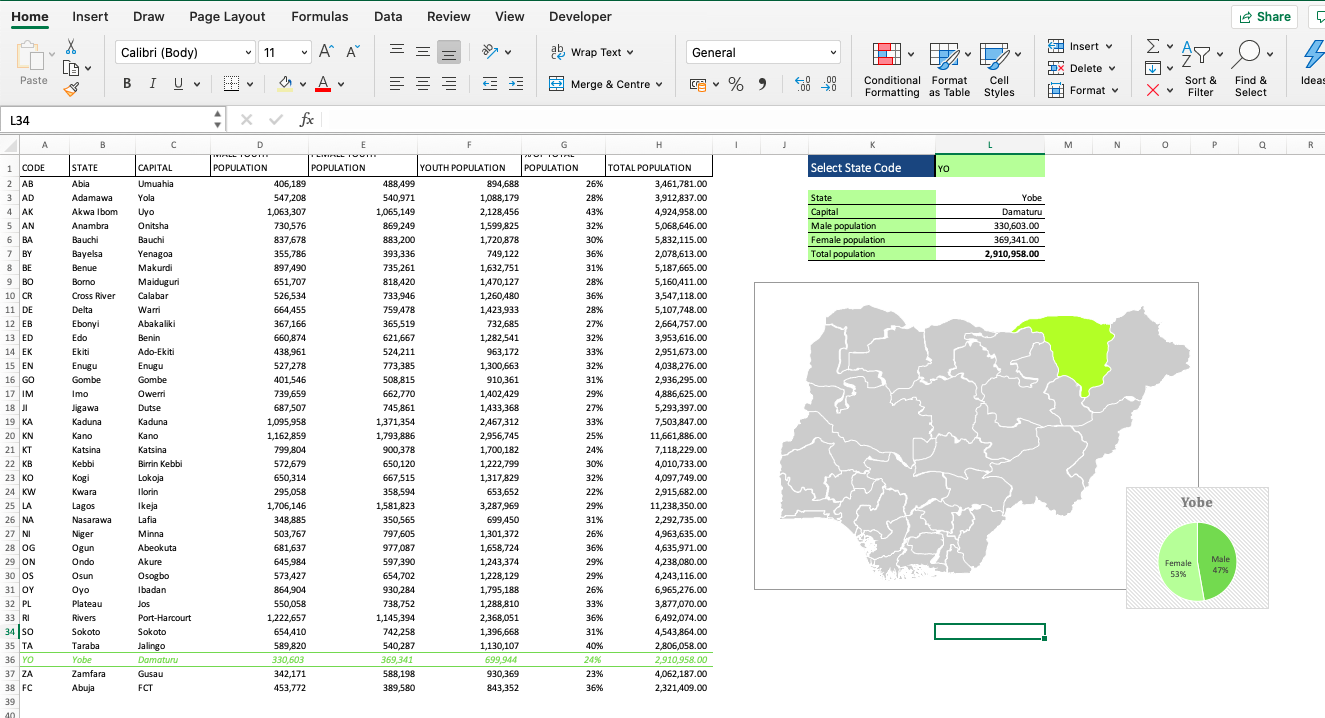Viewport: 1325px width, 718px height.
Task: Decrease decimal places
Action: [829, 84]
